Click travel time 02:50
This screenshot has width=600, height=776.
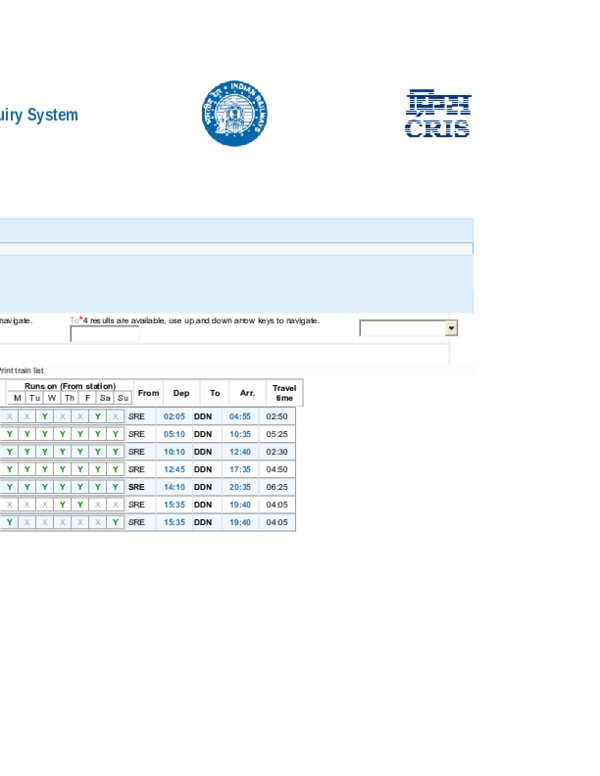coord(277,417)
